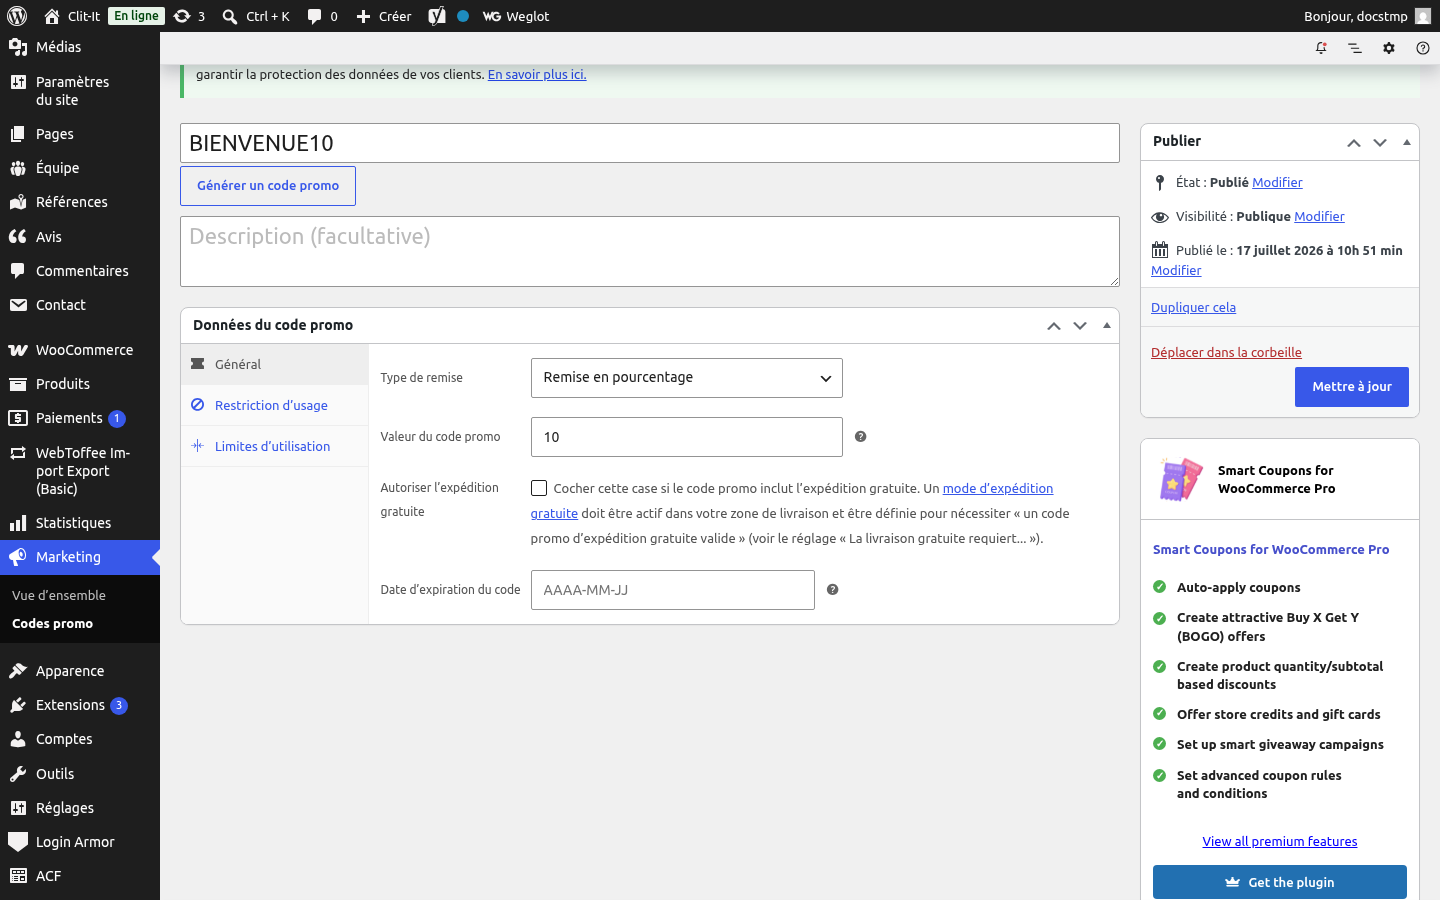Open Références in the sidebar

pyautogui.click(x=80, y=202)
